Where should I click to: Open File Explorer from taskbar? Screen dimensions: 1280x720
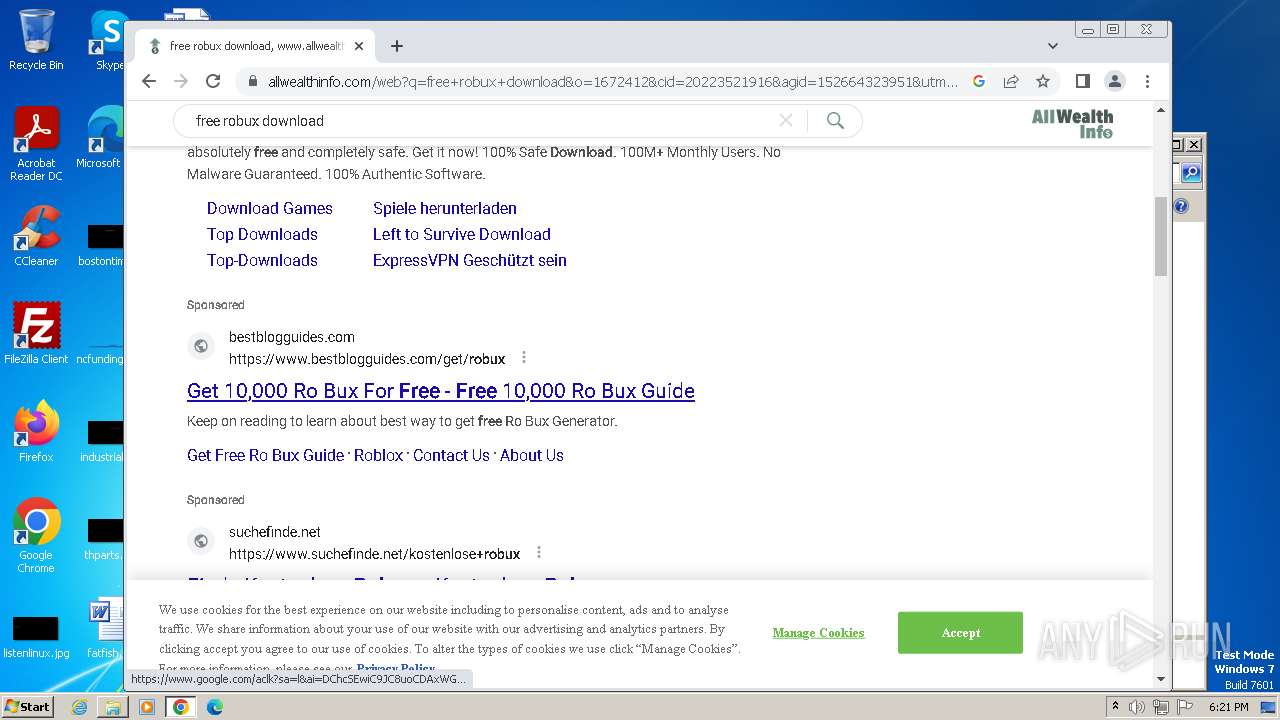pos(113,707)
